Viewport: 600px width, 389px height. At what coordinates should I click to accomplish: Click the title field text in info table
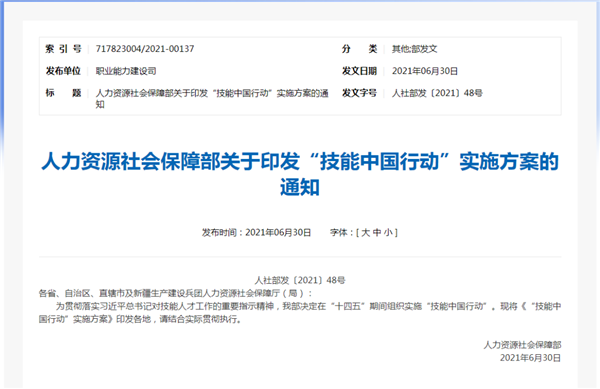[212, 99]
